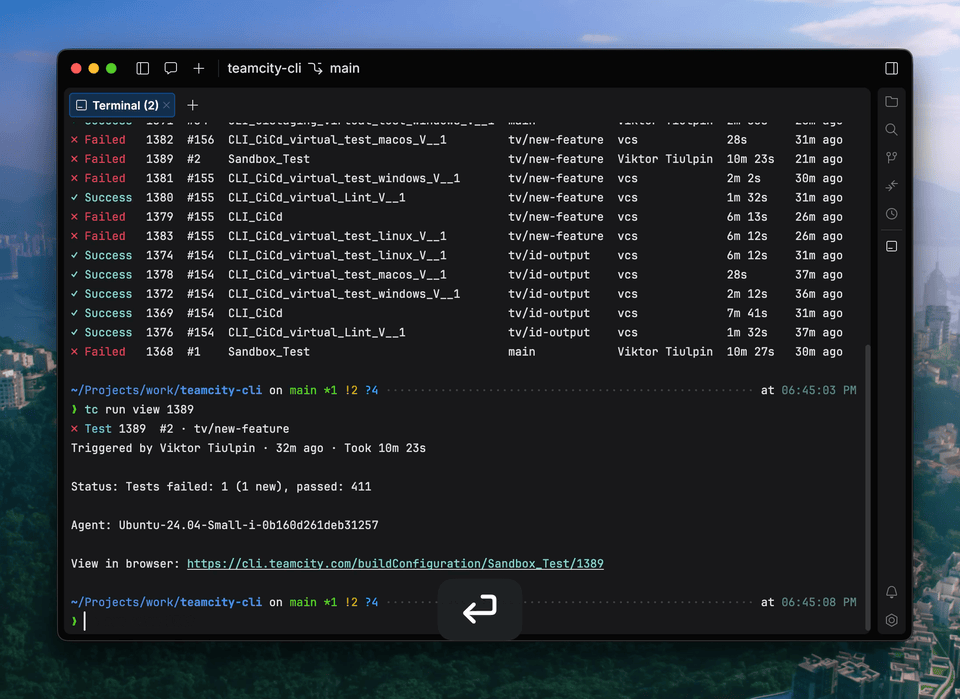This screenshot has height=699, width=960.
Task: Open the Notifications bell
Action: pyautogui.click(x=891, y=592)
